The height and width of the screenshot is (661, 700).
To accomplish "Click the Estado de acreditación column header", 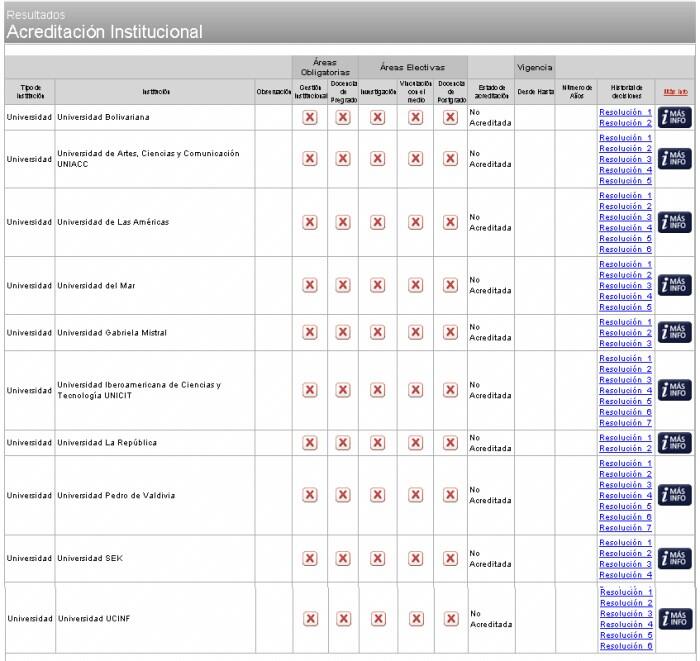I will pyautogui.click(x=491, y=92).
